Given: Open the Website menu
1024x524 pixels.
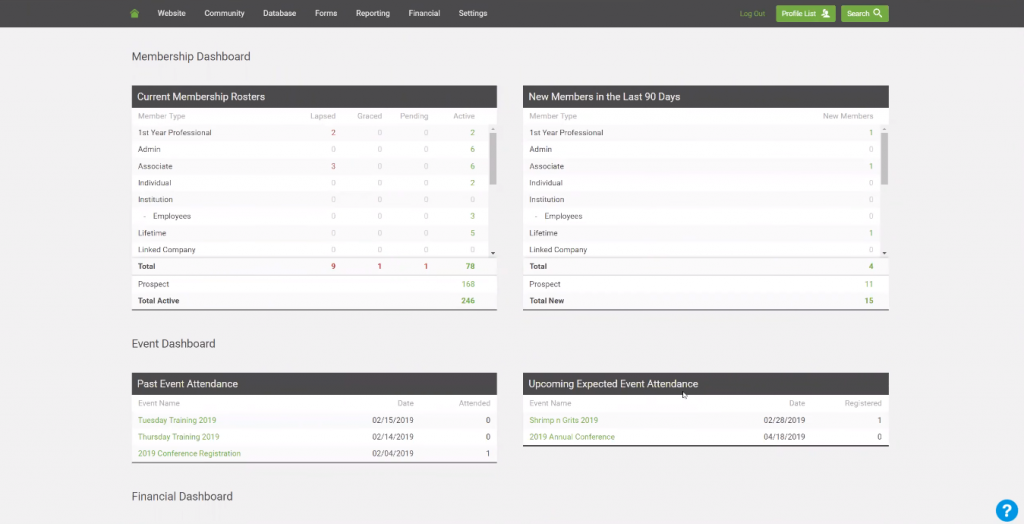Looking at the screenshot, I should 171,13.
